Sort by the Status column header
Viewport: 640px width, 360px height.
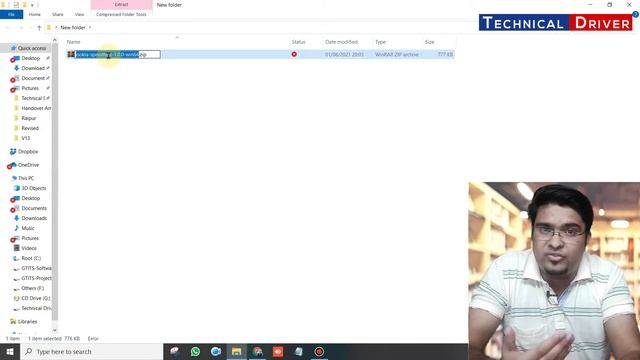pos(298,42)
